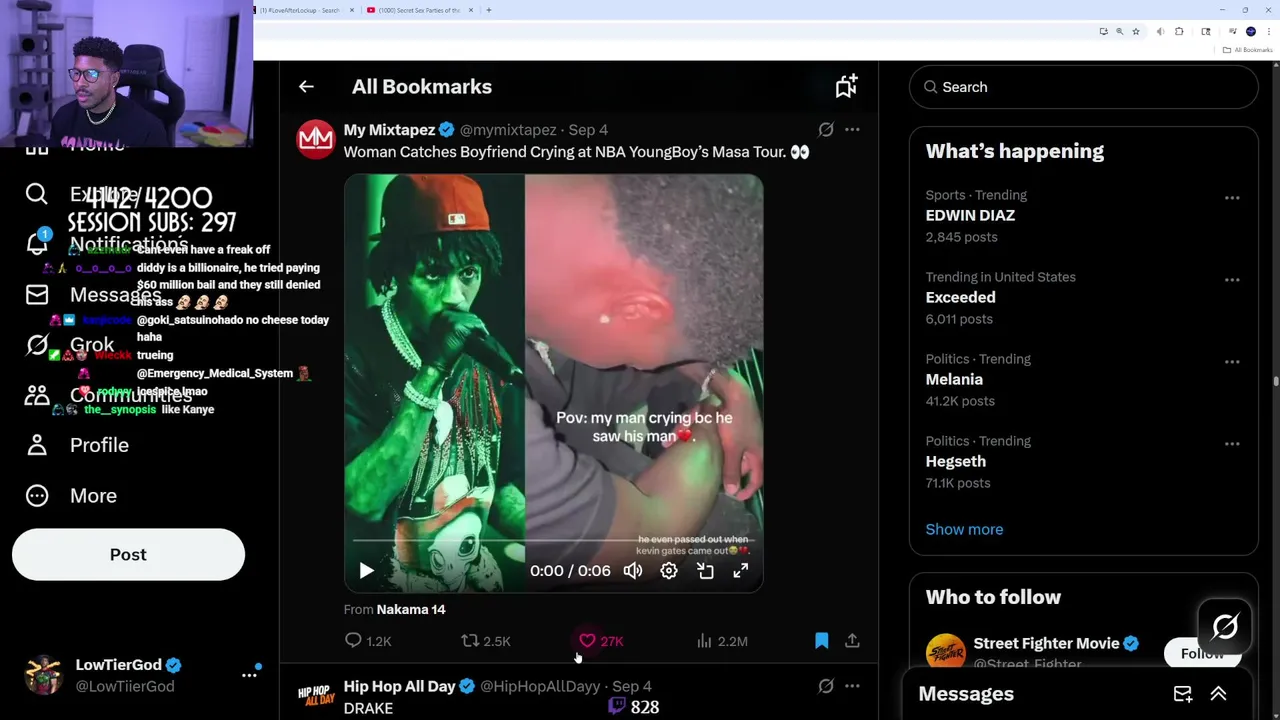
Task: Open options for EDWIN DIAZ trending item
Action: tap(1232, 198)
